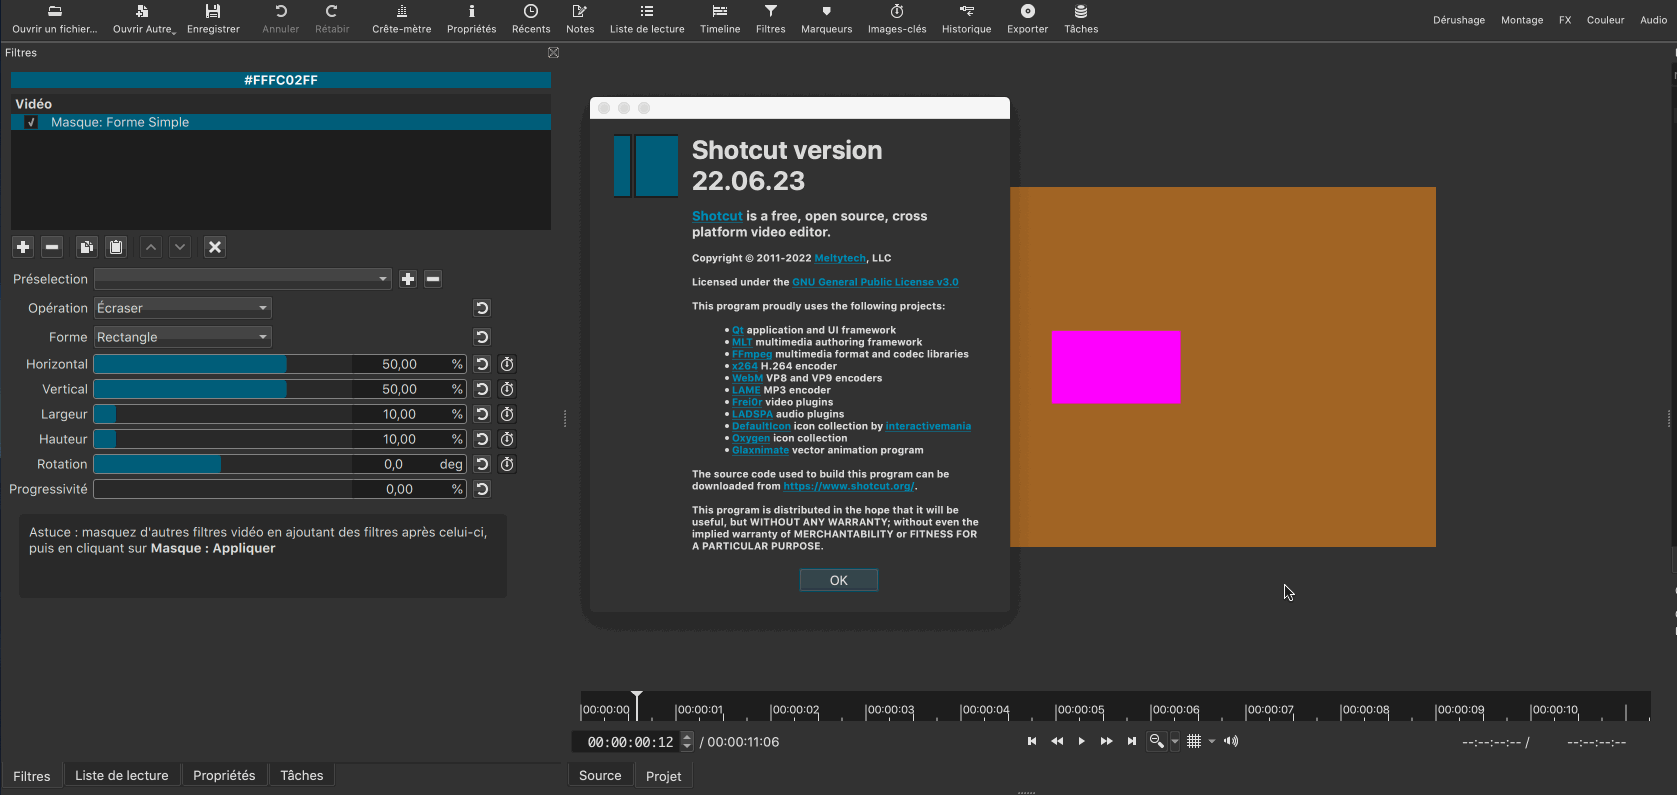Select the Source player tab
1677x795 pixels.
click(x=600, y=775)
